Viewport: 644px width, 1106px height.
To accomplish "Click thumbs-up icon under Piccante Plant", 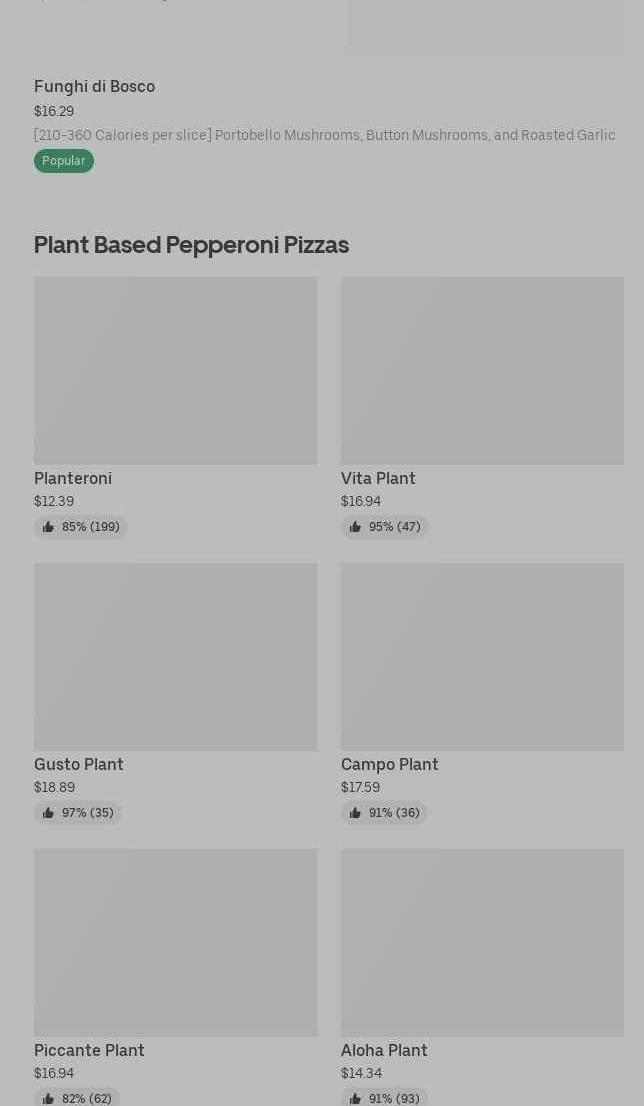I will click(48, 1099).
